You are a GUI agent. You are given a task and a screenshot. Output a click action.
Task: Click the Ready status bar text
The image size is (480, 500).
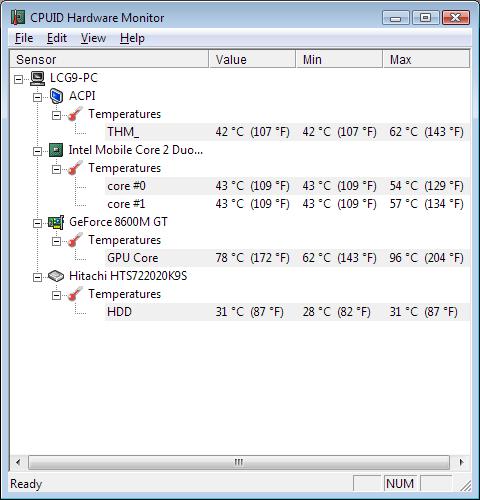[26, 484]
